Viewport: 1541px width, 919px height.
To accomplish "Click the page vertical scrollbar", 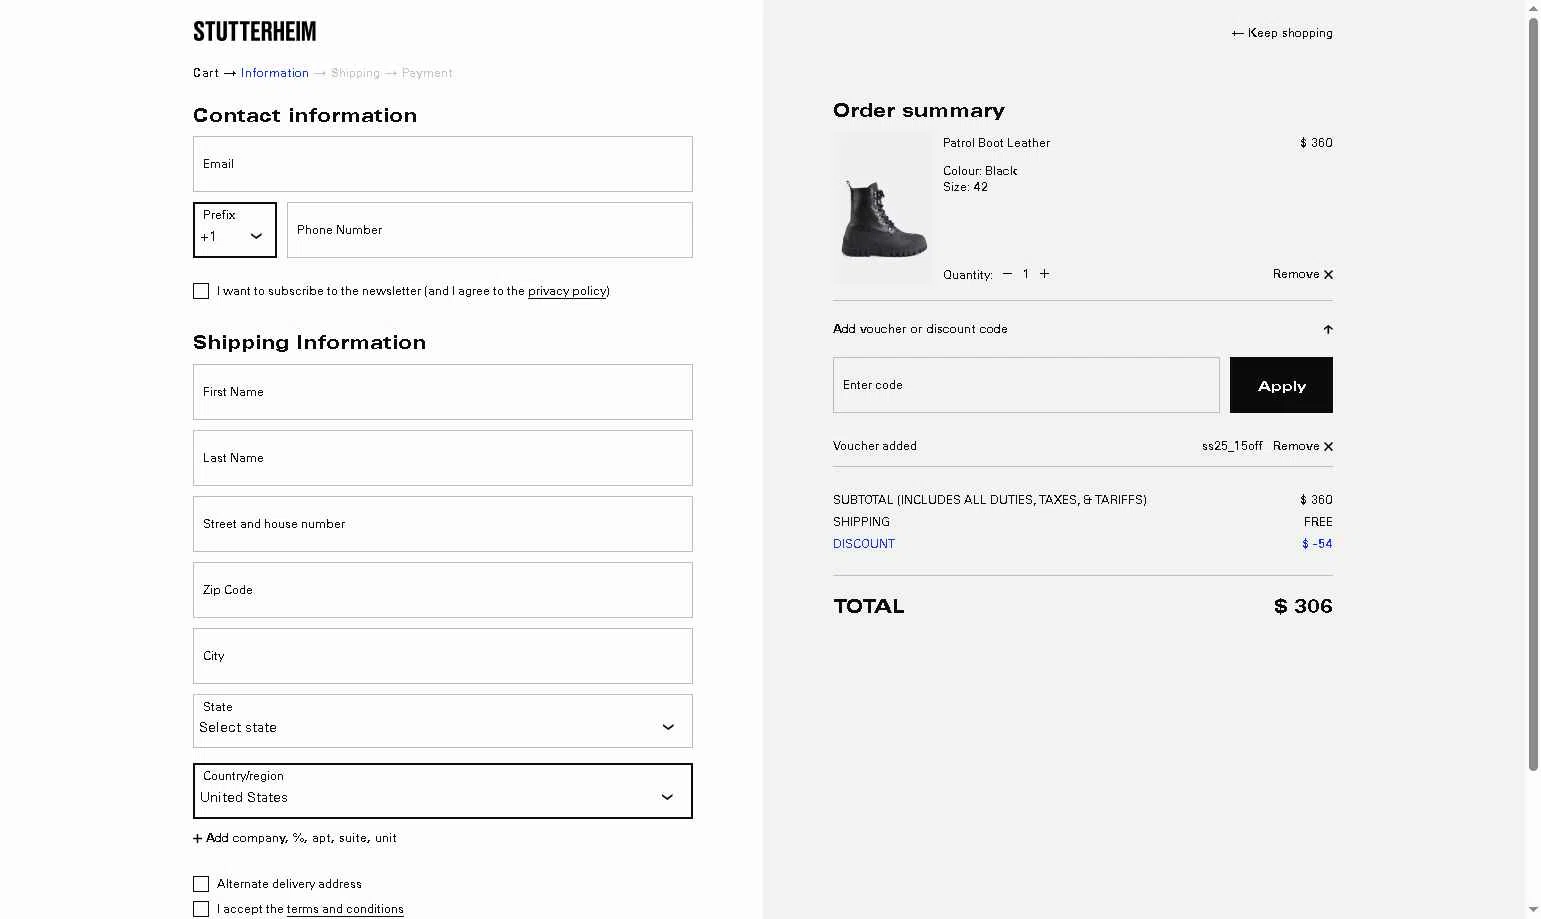I will coord(1533,395).
